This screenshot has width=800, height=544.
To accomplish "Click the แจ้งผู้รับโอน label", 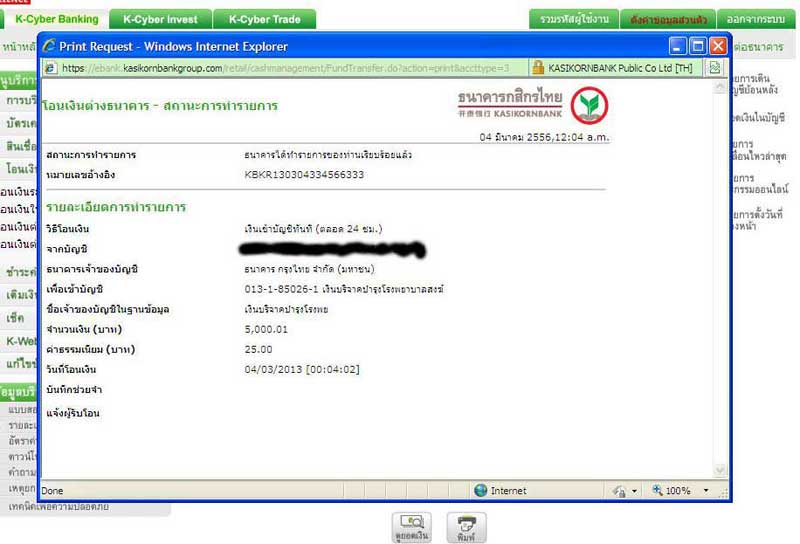I will point(72,413).
